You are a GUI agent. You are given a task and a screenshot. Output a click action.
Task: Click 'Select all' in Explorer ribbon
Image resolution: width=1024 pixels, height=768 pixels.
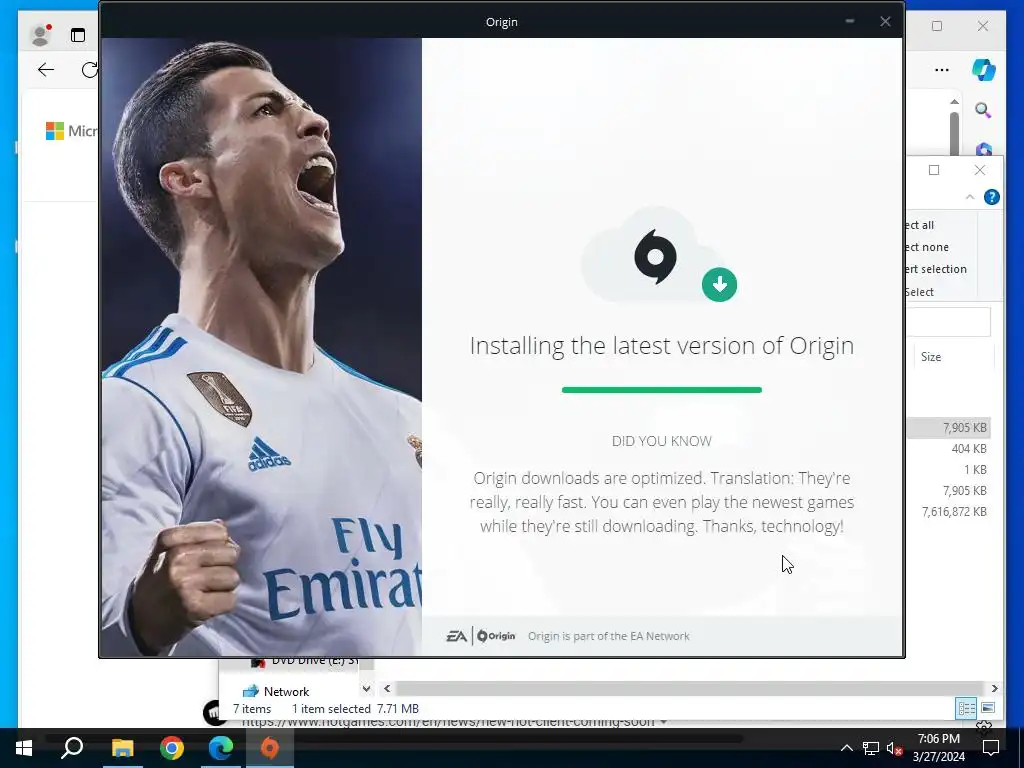click(920, 225)
